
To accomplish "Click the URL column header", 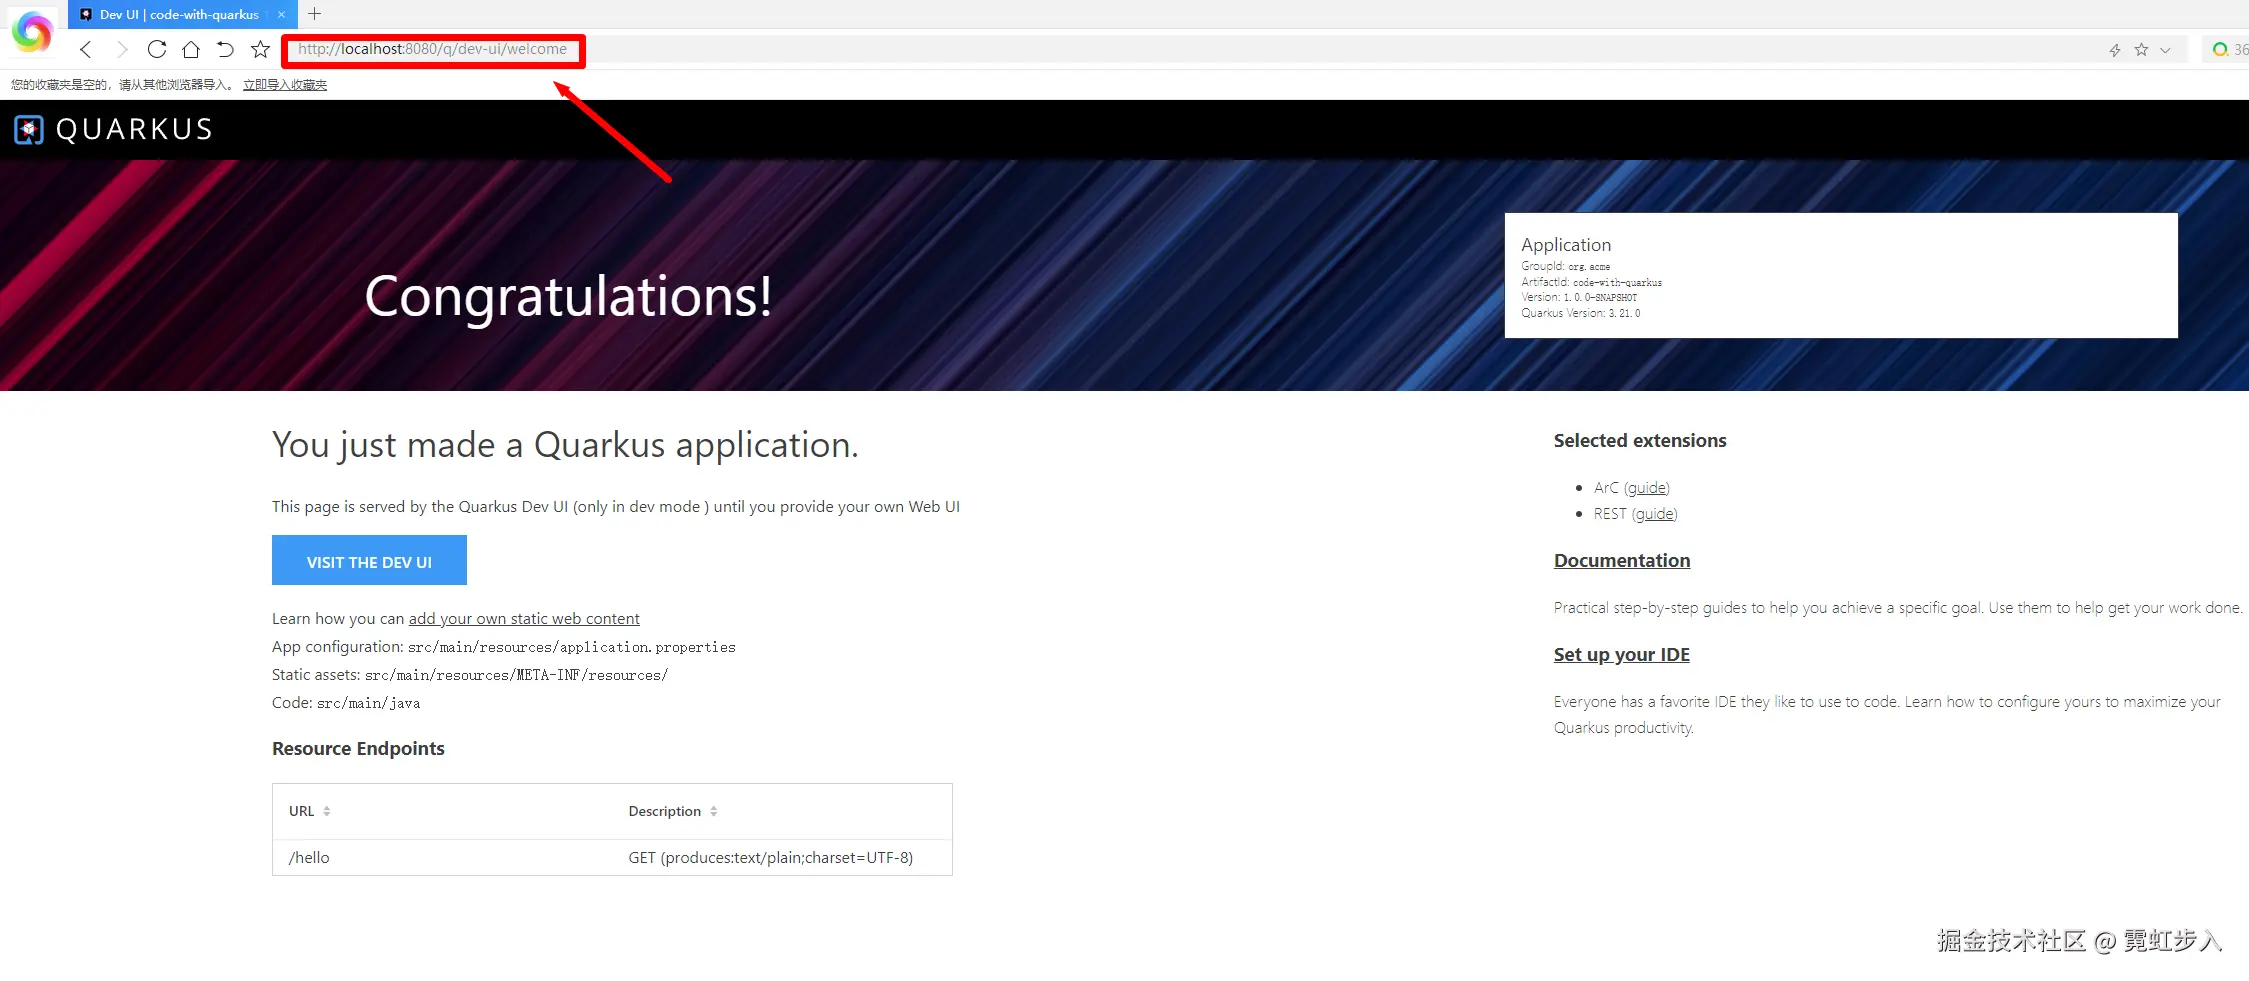I will point(301,811).
